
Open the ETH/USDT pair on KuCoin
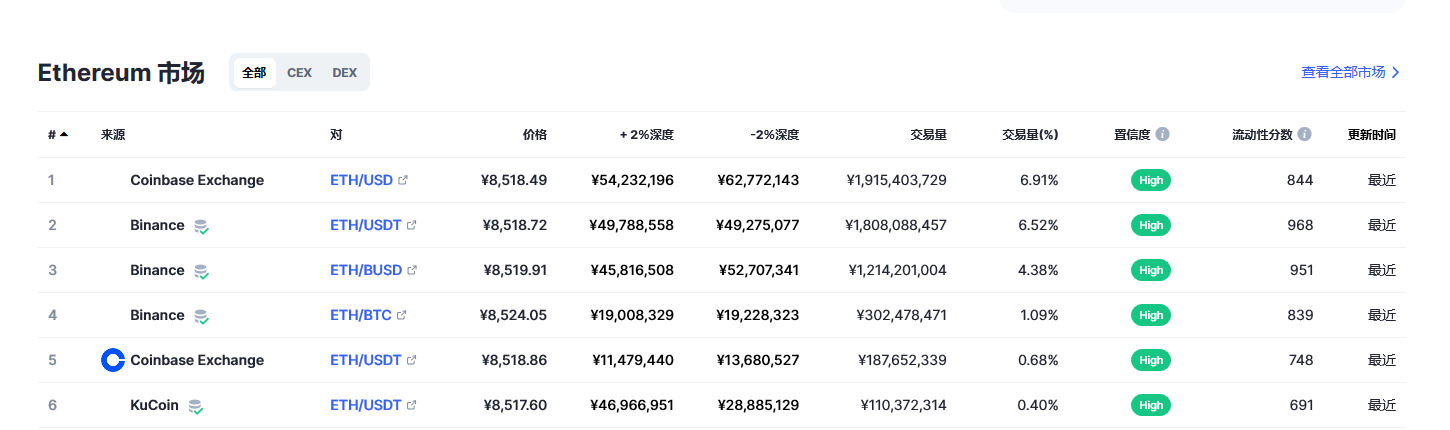click(366, 405)
